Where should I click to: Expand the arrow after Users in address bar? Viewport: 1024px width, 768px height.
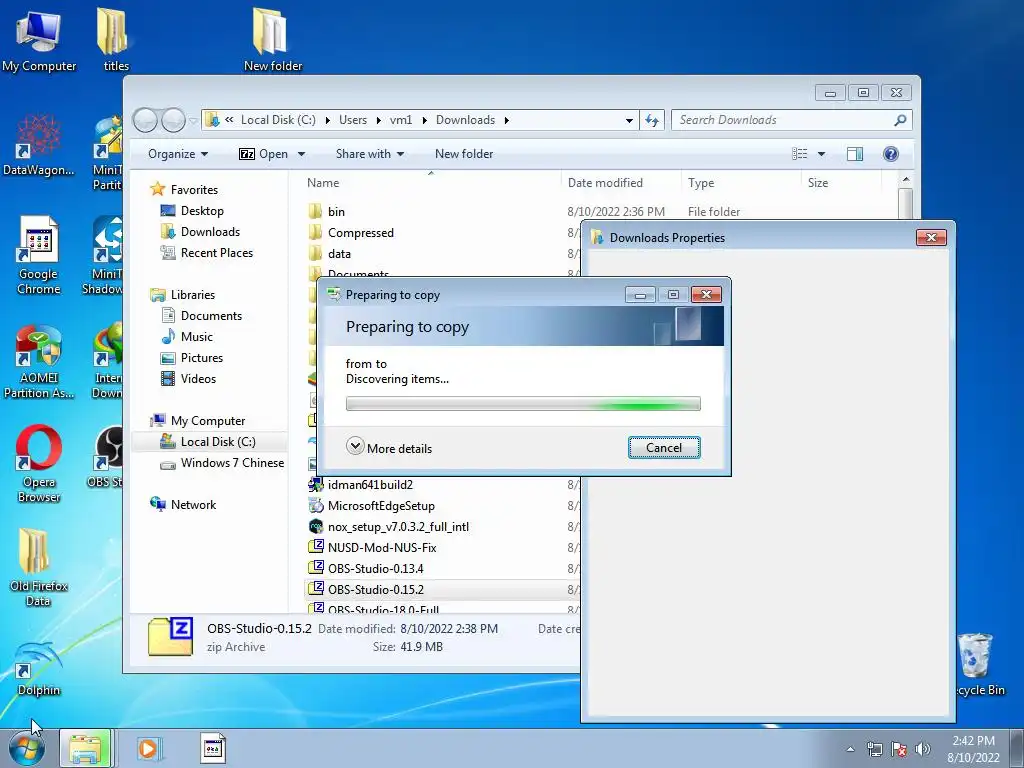point(379,120)
